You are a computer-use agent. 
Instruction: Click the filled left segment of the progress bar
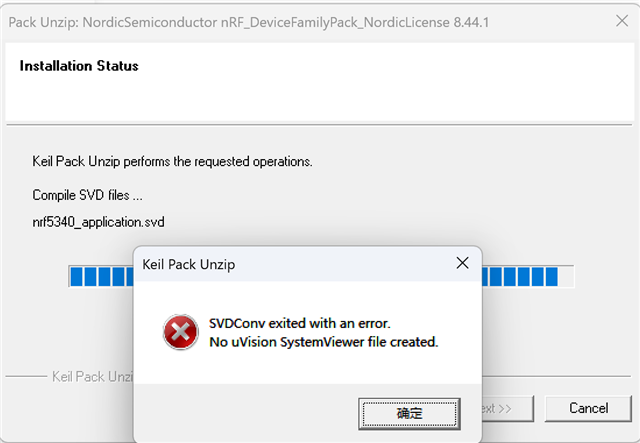click(x=102, y=276)
